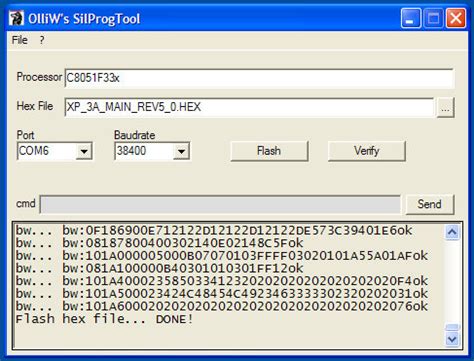The height and width of the screenshot is (361, 474).
Task: Click log line bw:081A100000B40301
Action: (159, 268)
